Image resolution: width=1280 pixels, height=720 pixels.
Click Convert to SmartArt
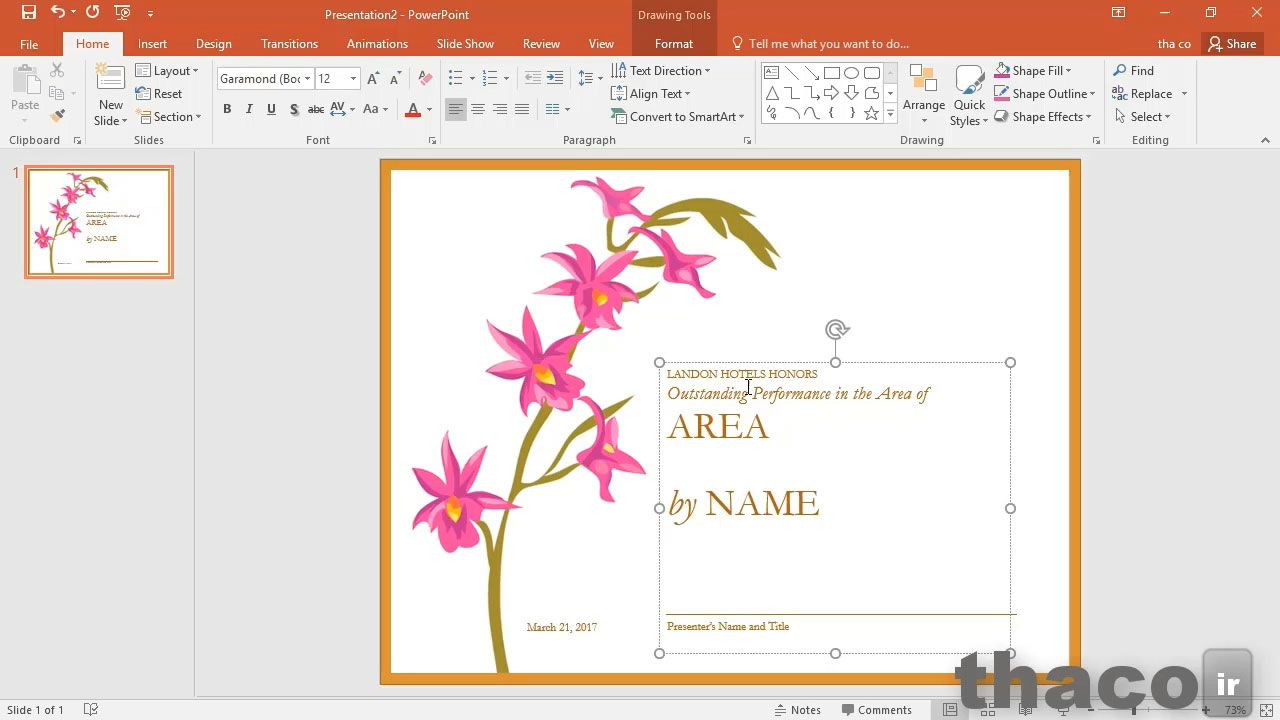(x=678, y=117)
